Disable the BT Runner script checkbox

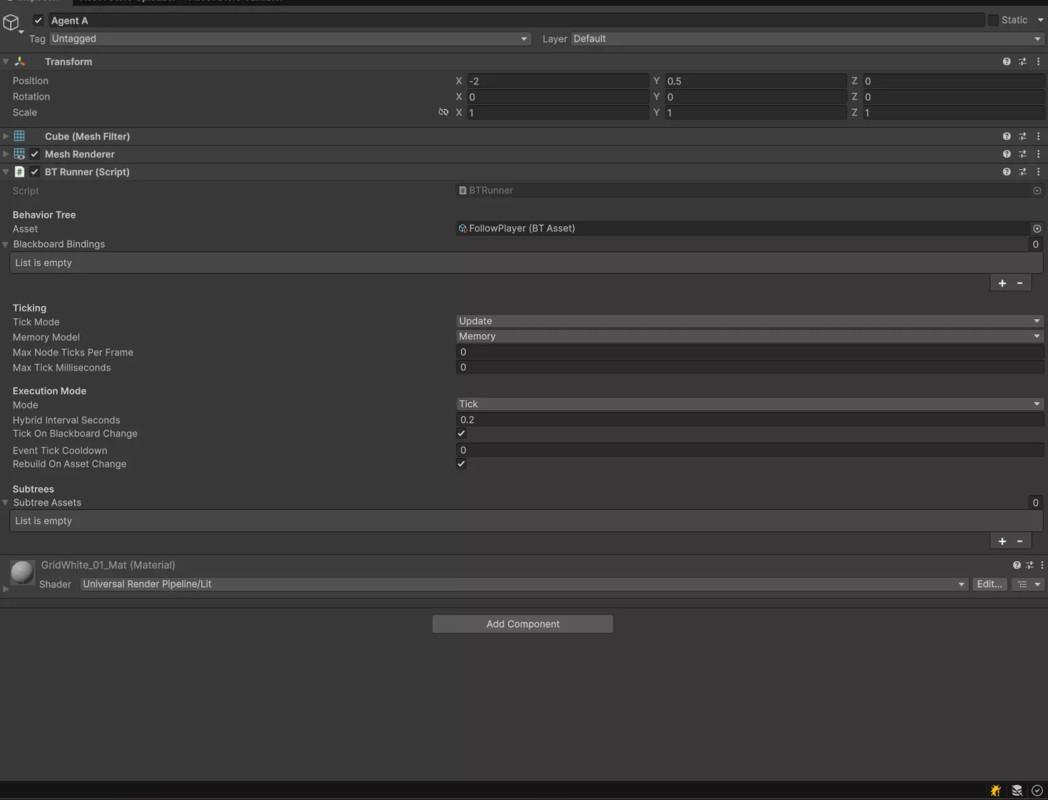click(x=35, y=172)
